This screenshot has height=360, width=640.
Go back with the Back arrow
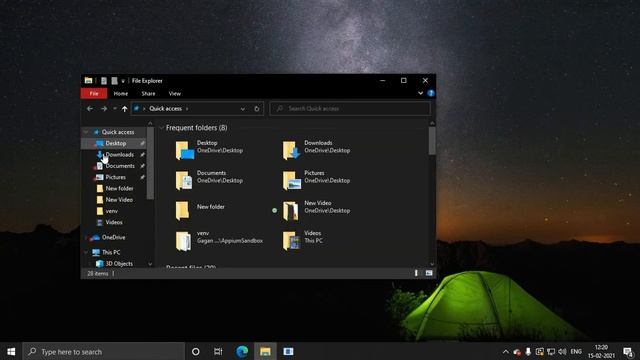click(89, 109)
